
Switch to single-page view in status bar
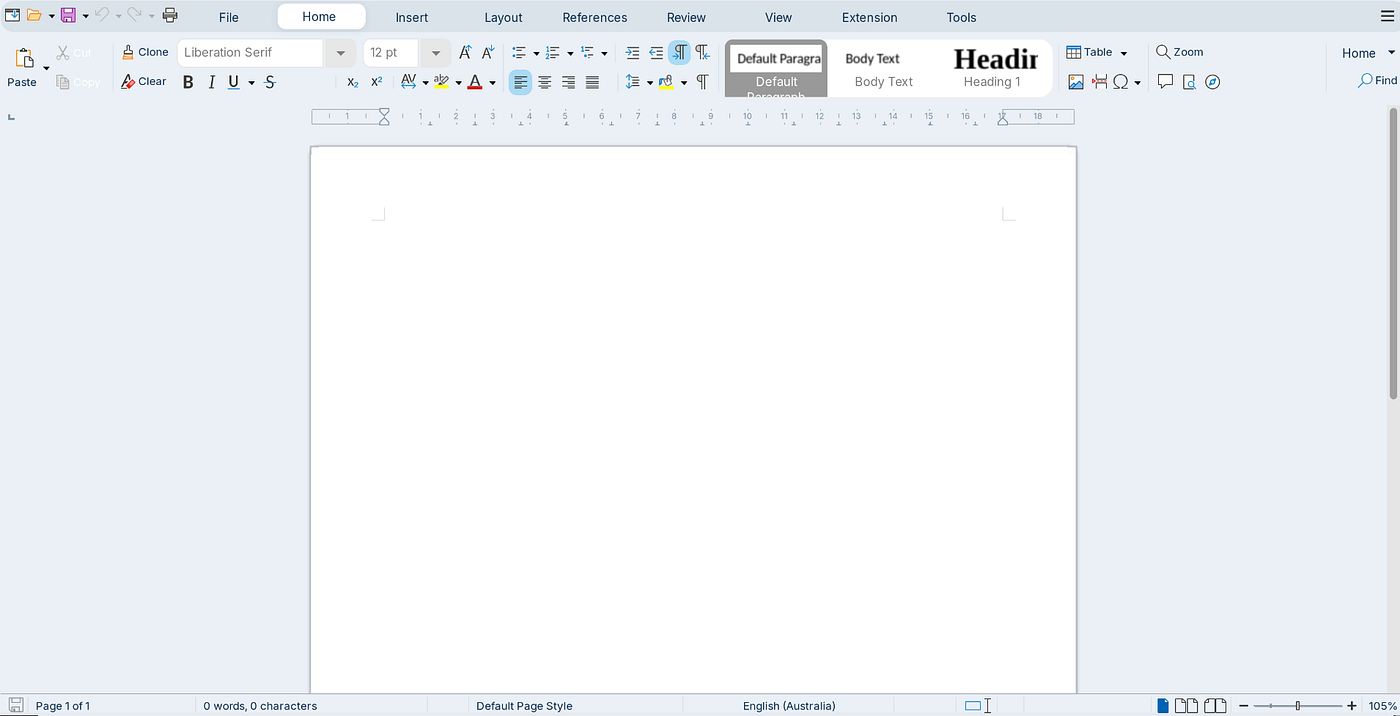(x=1163, y=706)
